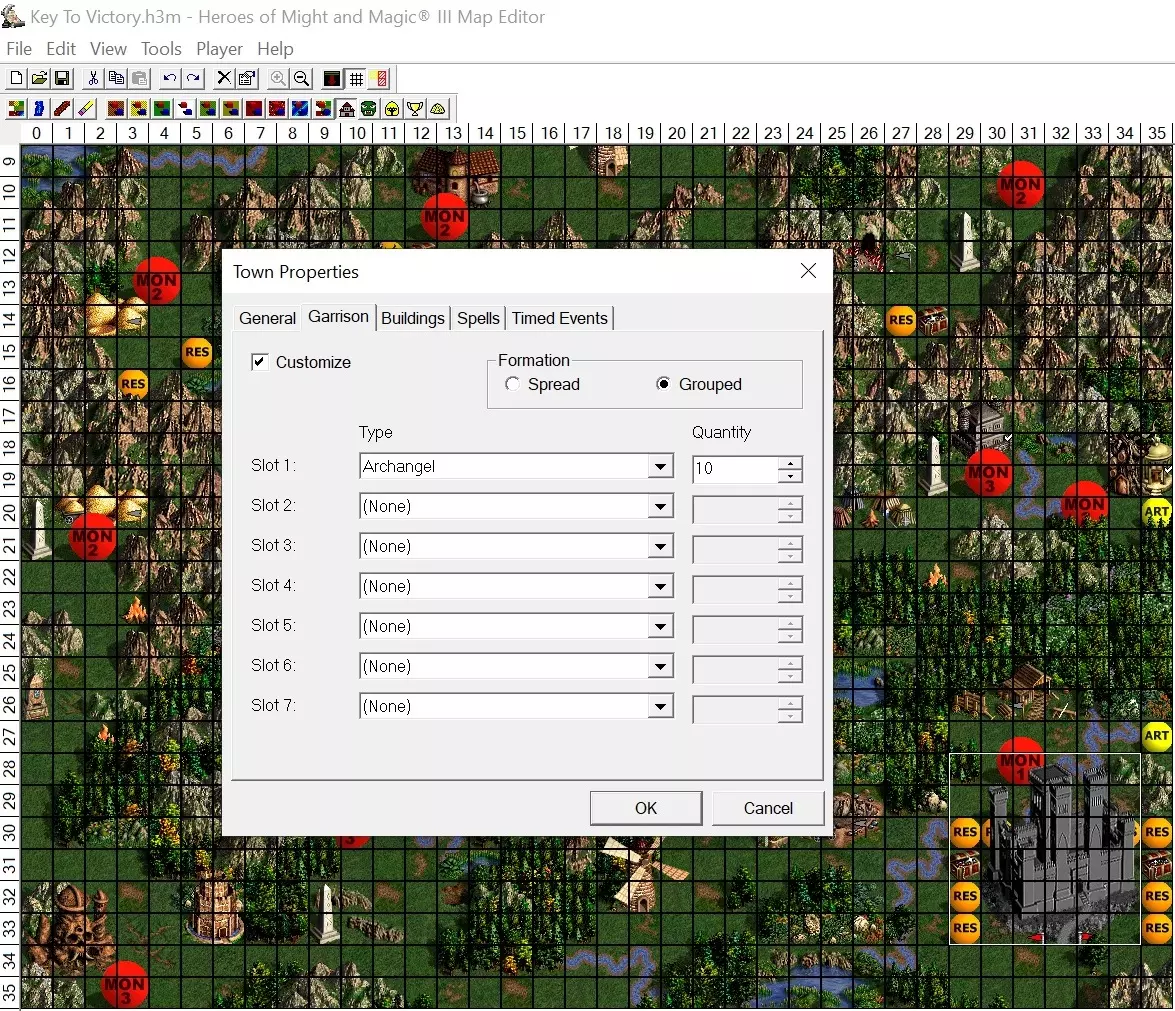Open the Edit menu
The height and width of the screenshot is (1011, 1175).
point(61,49)
